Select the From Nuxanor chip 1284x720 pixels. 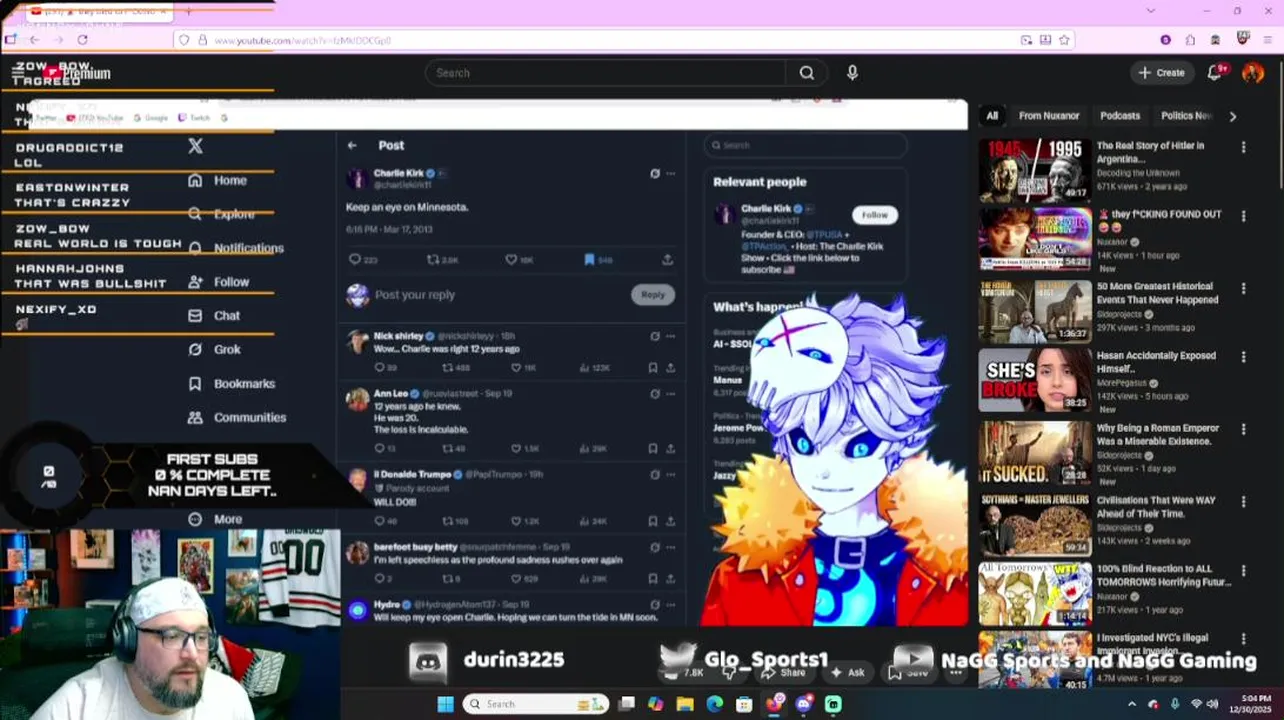click(x=1049, y=116)
